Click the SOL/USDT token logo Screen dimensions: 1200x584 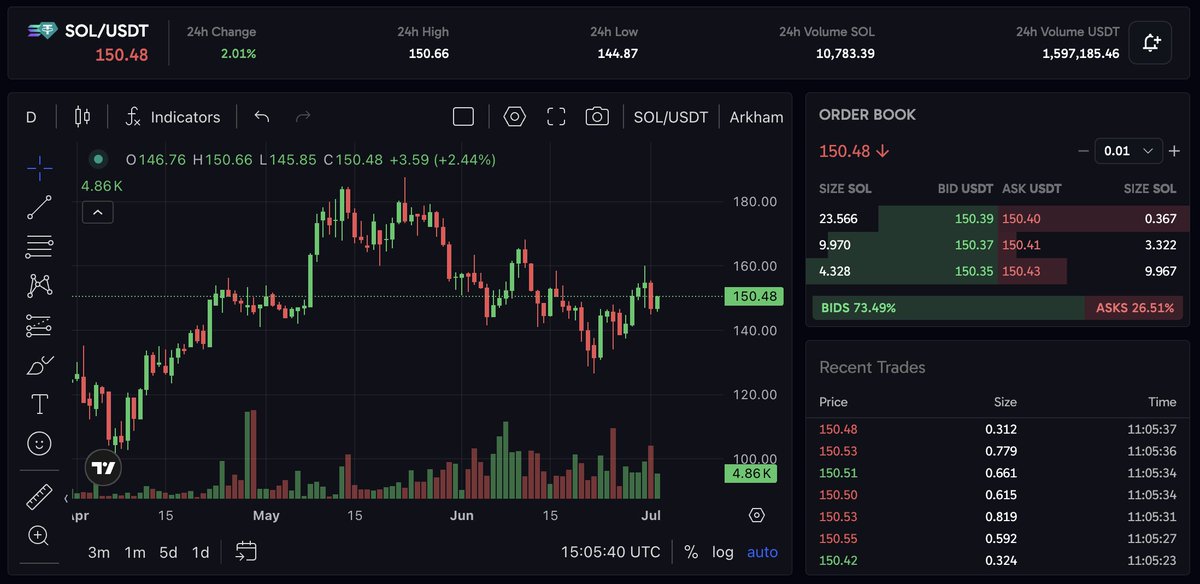coord(42,31)
